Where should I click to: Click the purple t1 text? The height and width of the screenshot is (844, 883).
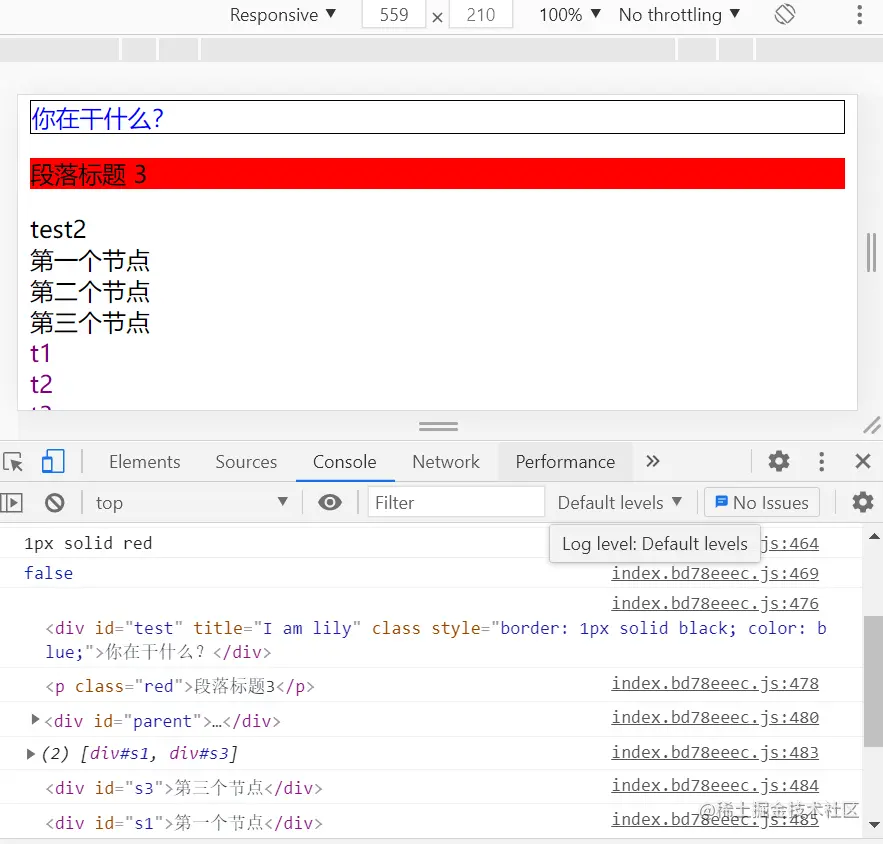pos(41,354)
